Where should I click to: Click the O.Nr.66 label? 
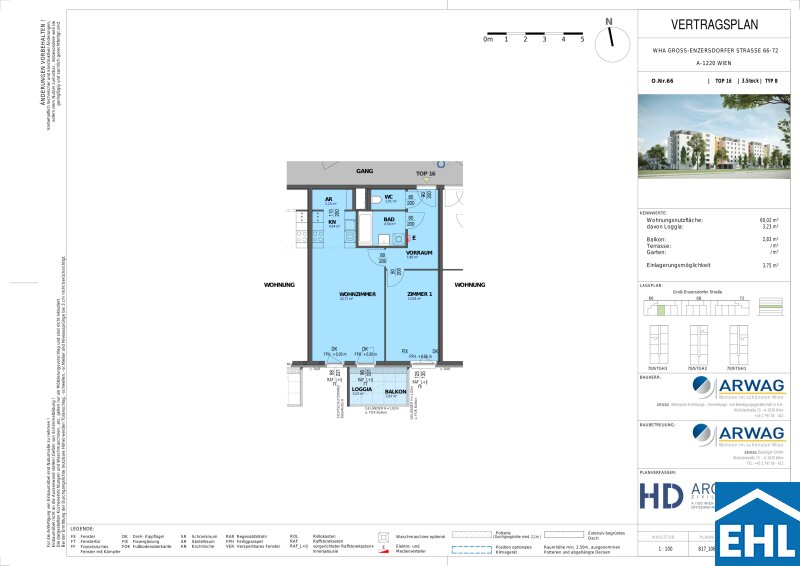pyautogui.click(x=662, y=81)
